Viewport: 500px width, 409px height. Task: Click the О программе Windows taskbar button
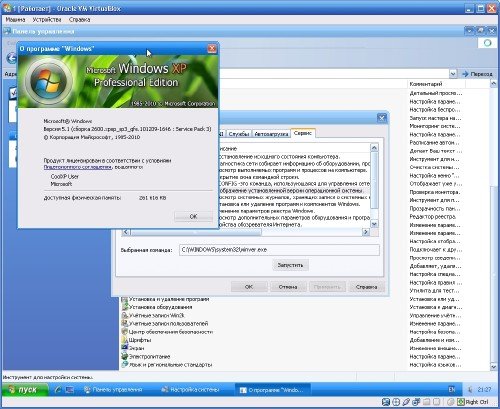[x=272, y=389]
